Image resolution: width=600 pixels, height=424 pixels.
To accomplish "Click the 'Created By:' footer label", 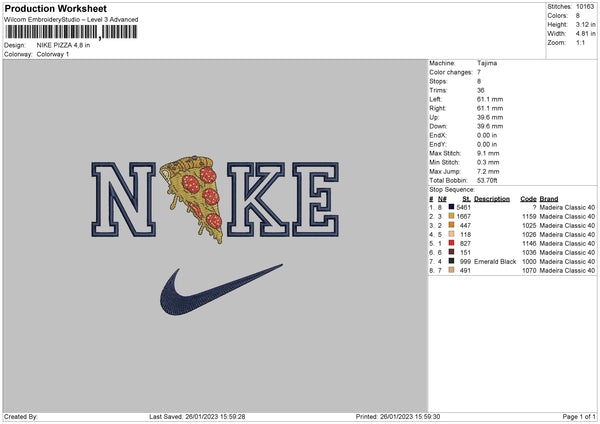I will [21, 416].
